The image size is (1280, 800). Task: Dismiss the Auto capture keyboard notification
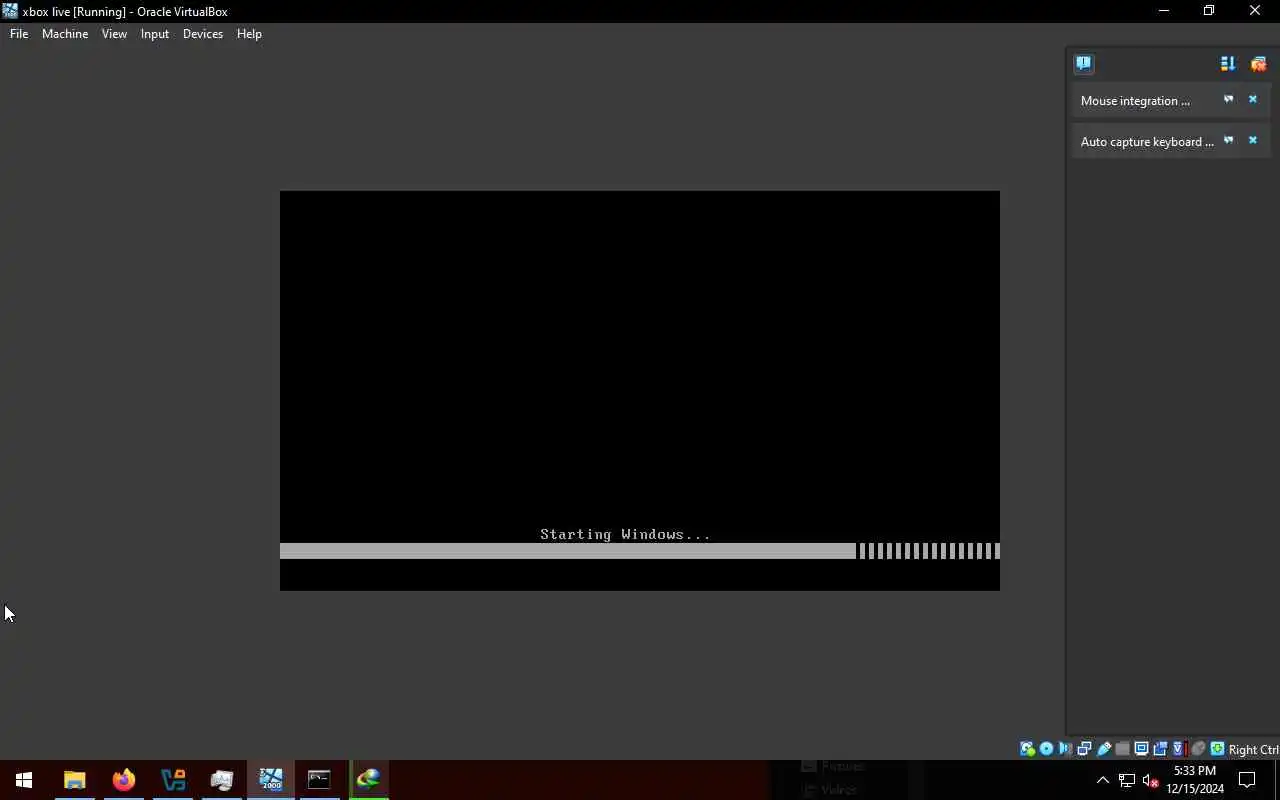point(1252,140)
